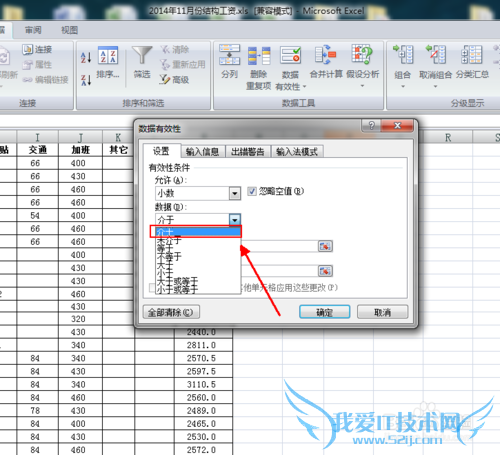Screen dimensions: 500x455
Task: Click the Data Validation (数据有效性) icon
Action: point(290,55)
